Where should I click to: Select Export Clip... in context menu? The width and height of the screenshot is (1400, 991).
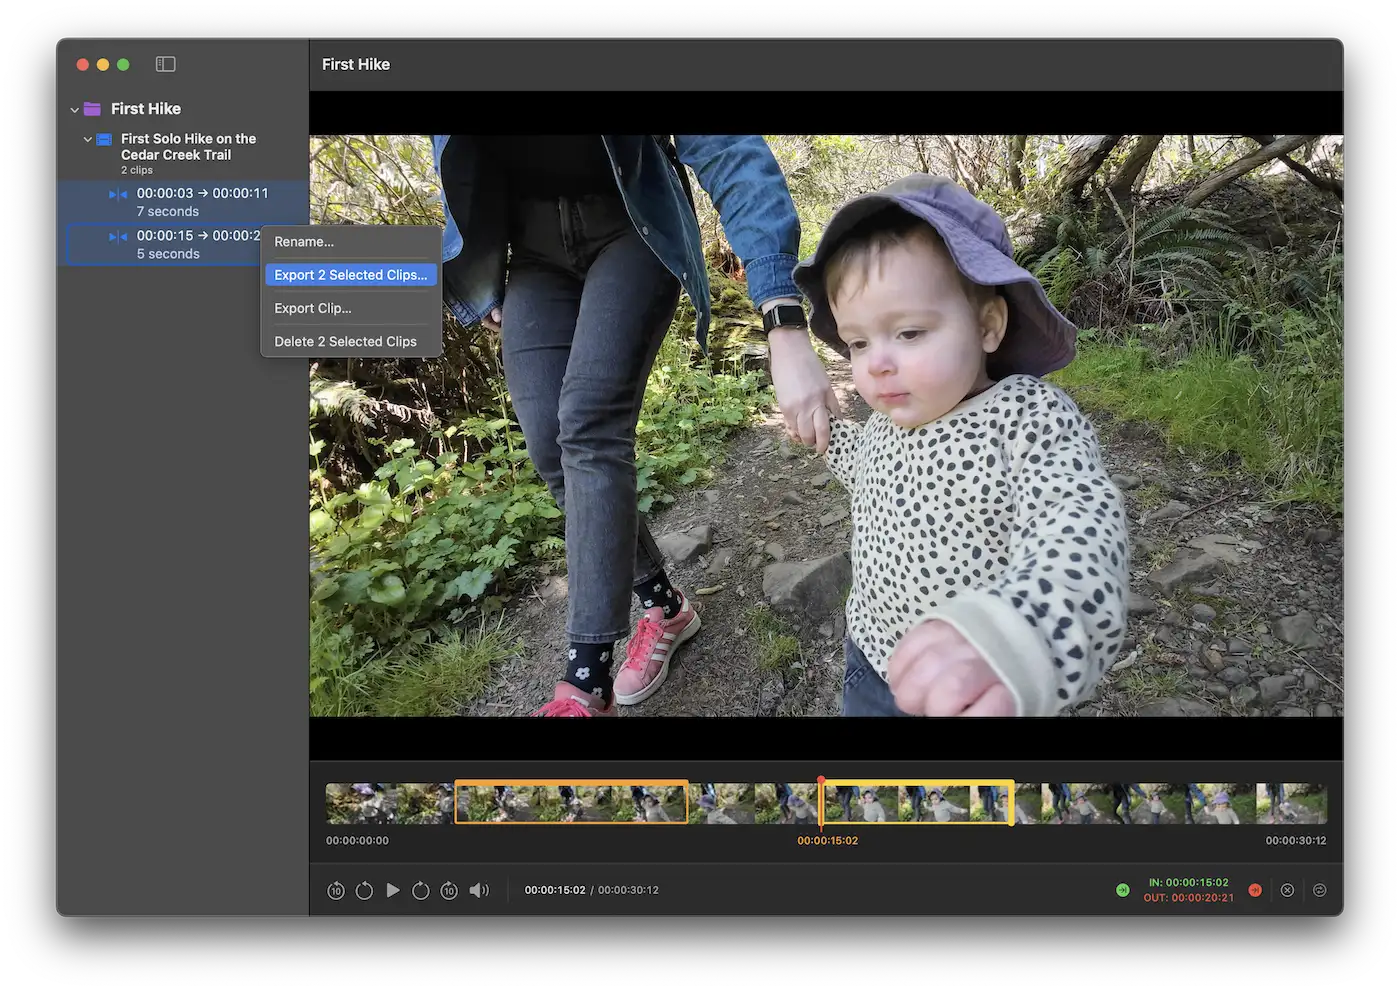(312, 308)
